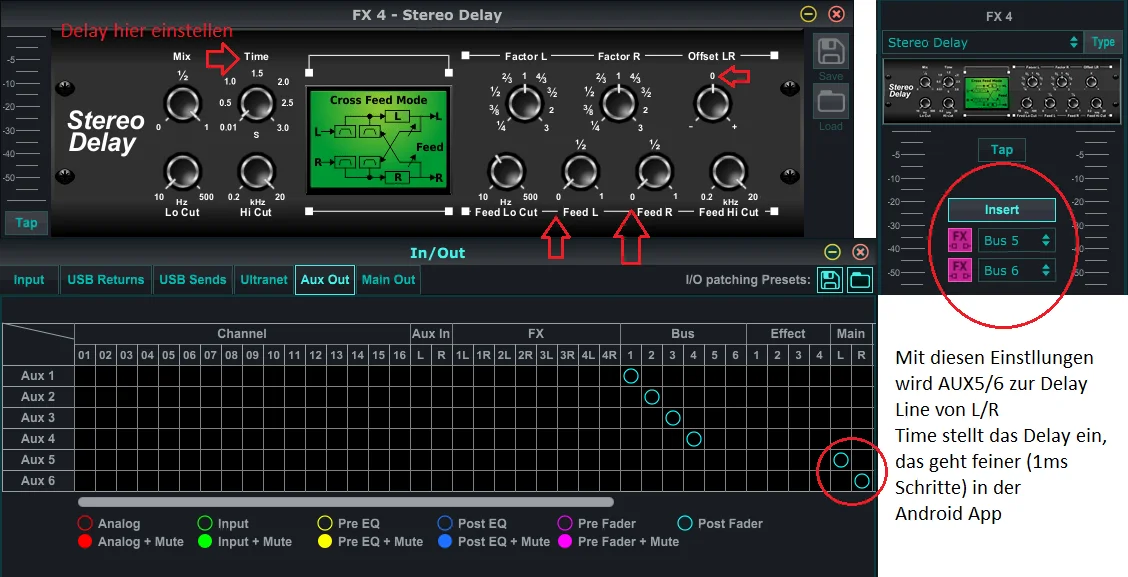Click the Time knob of Stereo Delay

click(x=256, y=104)
